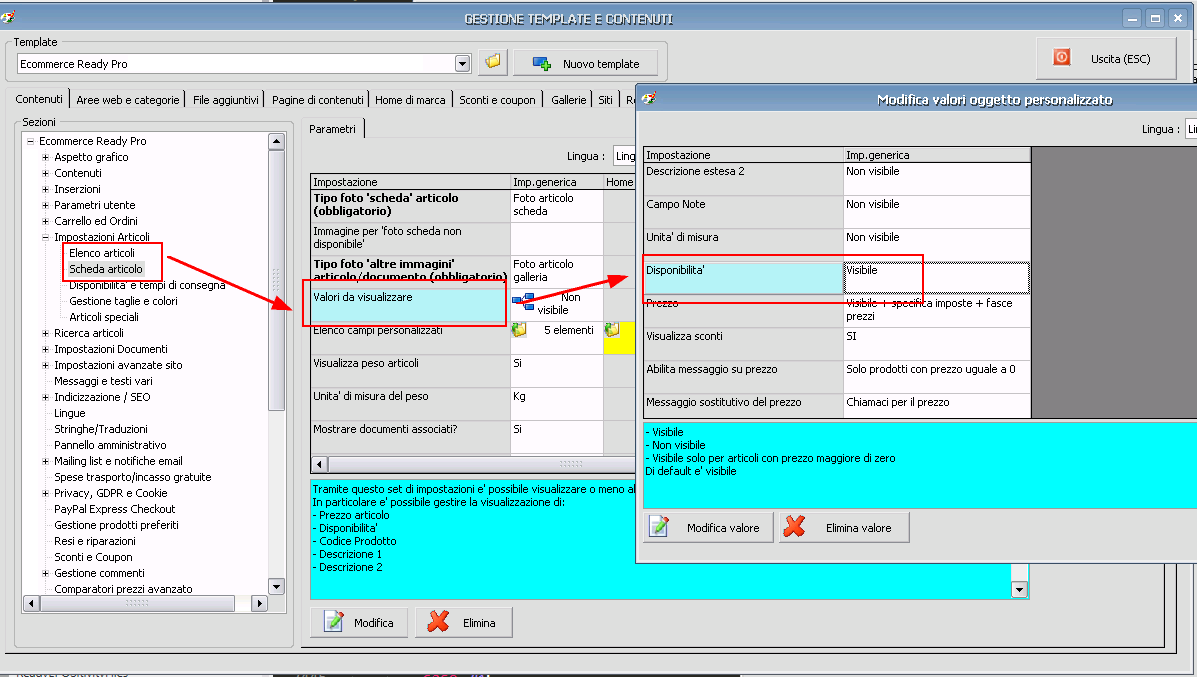Select Elenco articoli in the tree
This screenshot has height=677, width=1197.
102,253
